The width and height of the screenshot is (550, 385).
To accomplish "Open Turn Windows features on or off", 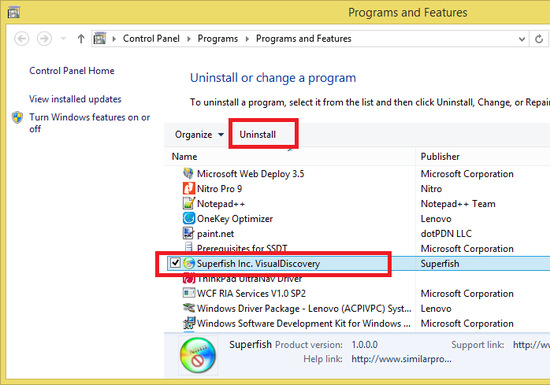I will tap(89, 123).
